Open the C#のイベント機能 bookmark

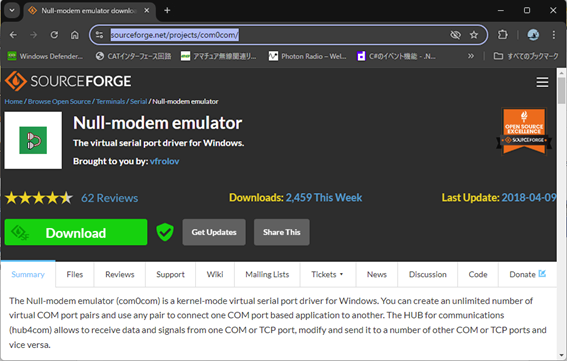coord(396,56)
